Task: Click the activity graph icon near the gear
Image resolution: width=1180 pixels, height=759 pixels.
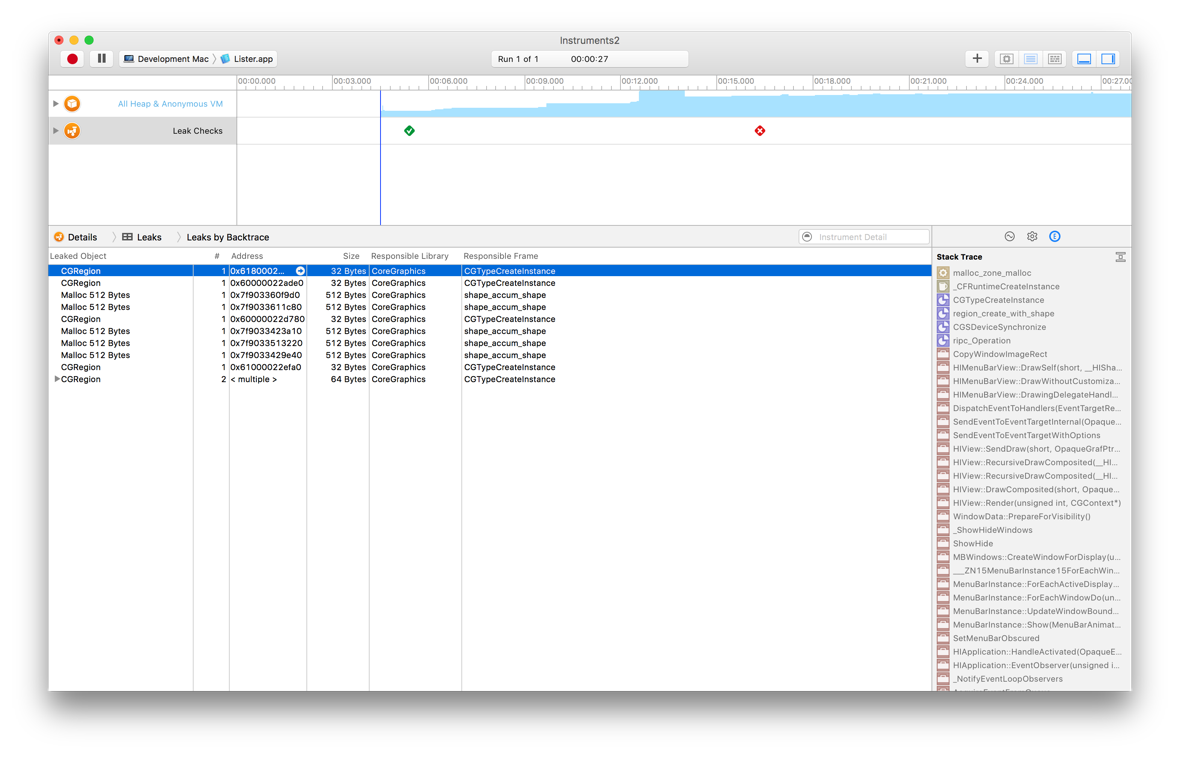Action: pos(1010,236)
